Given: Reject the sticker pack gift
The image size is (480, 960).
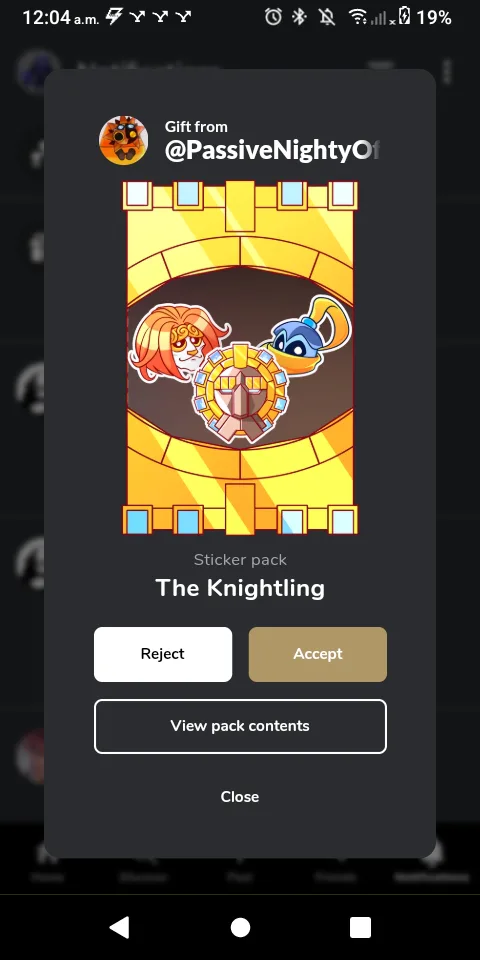Looking at the screenshot, I should pos(163,654).
